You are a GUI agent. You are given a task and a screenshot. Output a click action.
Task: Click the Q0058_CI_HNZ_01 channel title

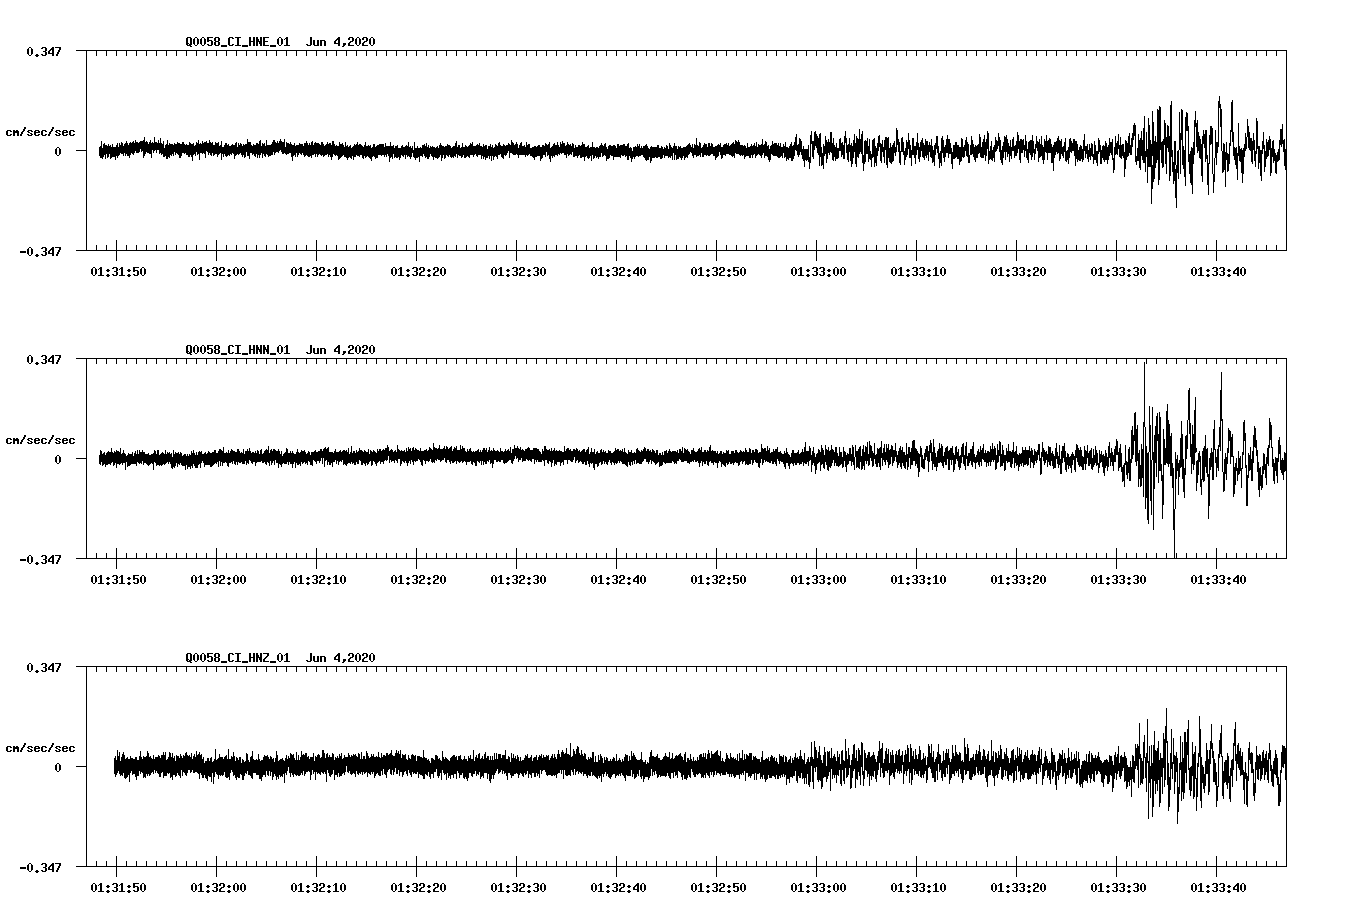238,658
